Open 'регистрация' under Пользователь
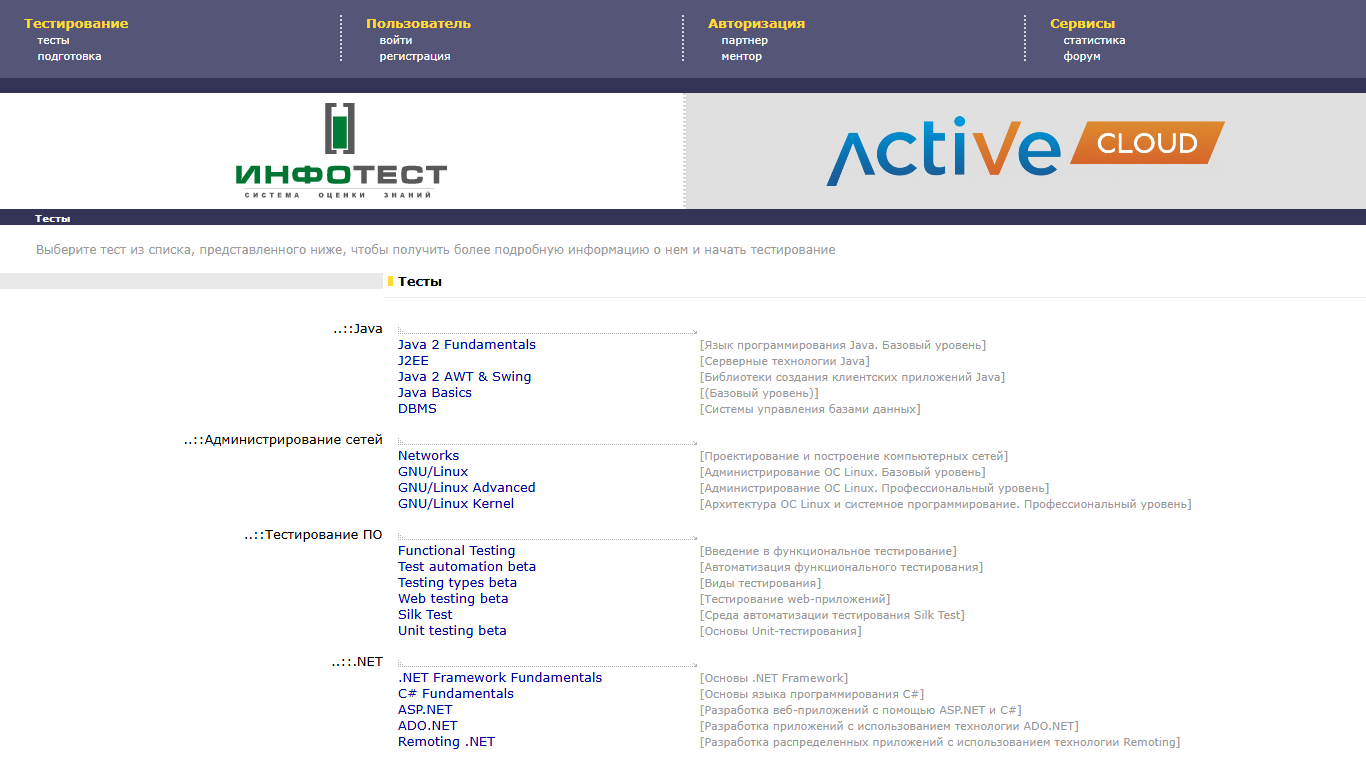The width and height of the screenshot is (1366, 768). (414, 57)
